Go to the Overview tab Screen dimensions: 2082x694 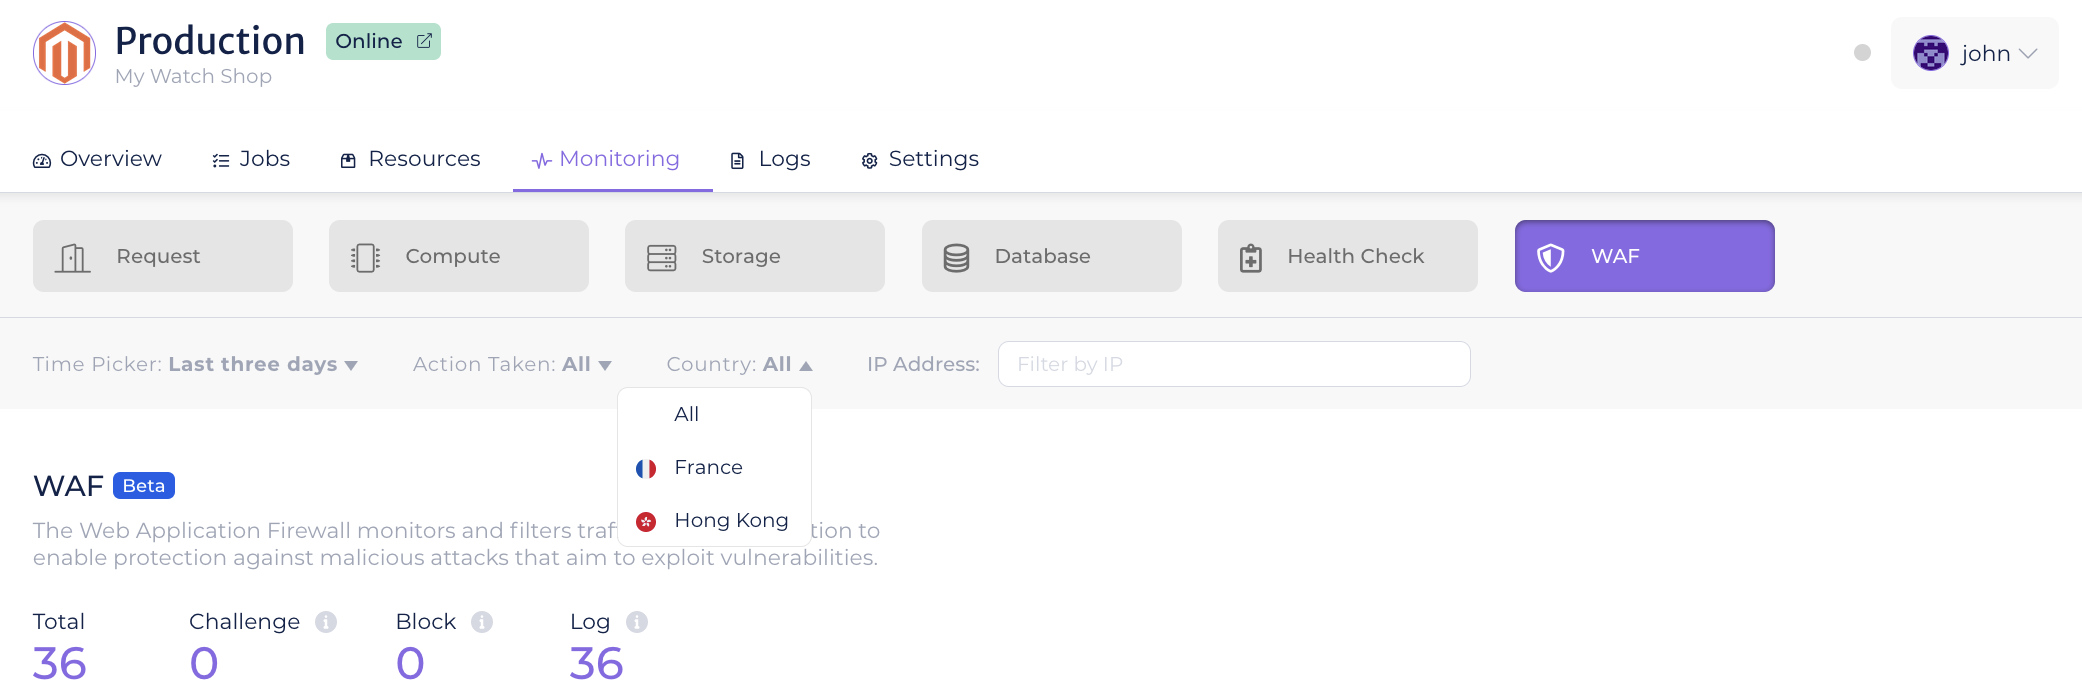(97, 159)
